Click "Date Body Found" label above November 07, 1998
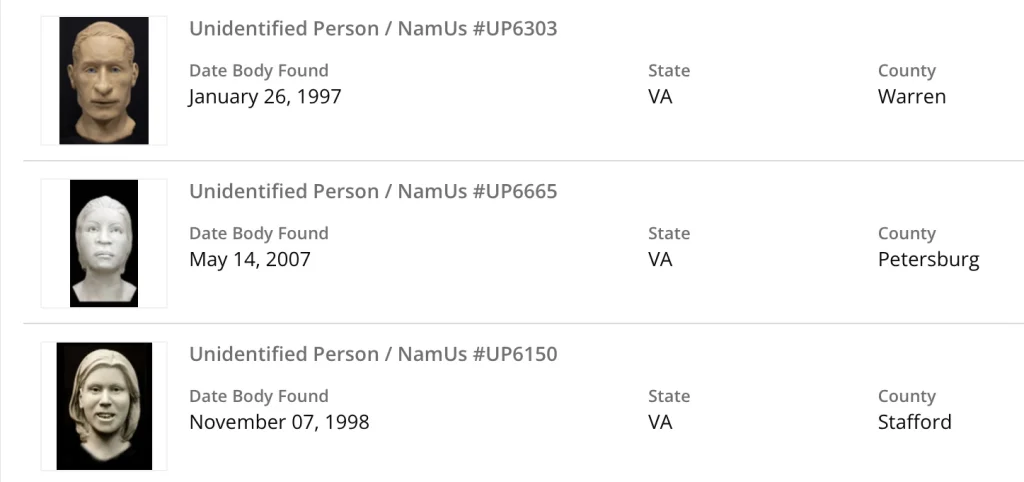The image size is (1024, 482). point(258,396)
